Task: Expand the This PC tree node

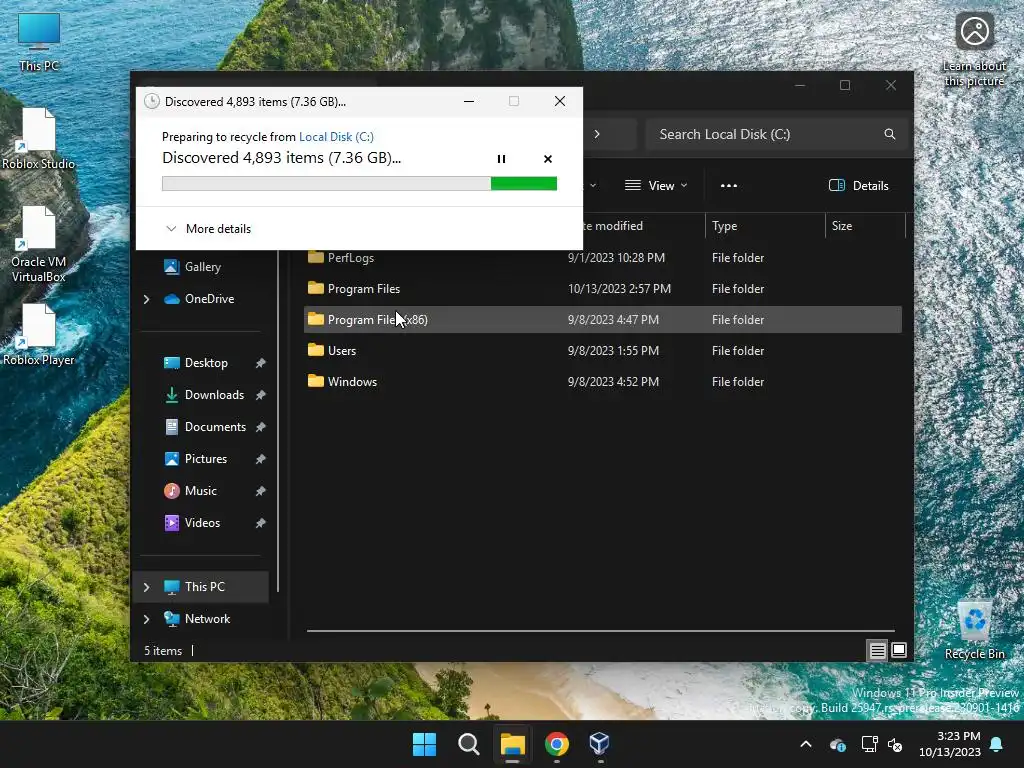Action: click(x=146, y=587)
